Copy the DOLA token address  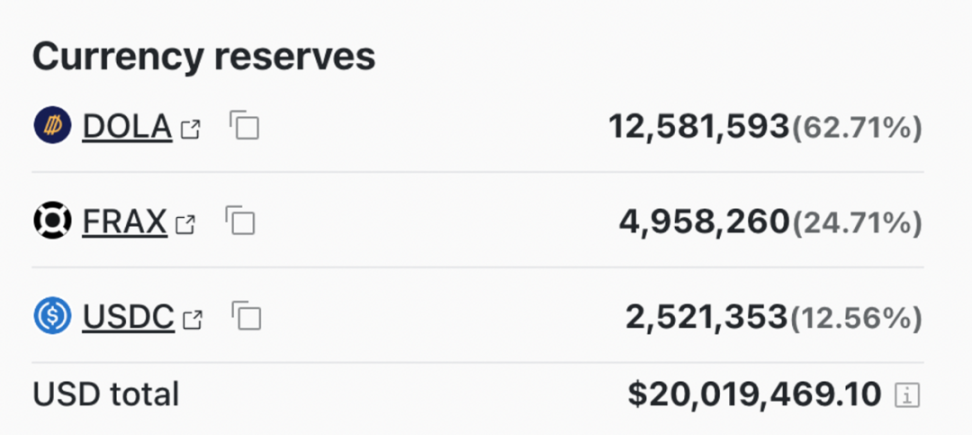tap(244, 126)
